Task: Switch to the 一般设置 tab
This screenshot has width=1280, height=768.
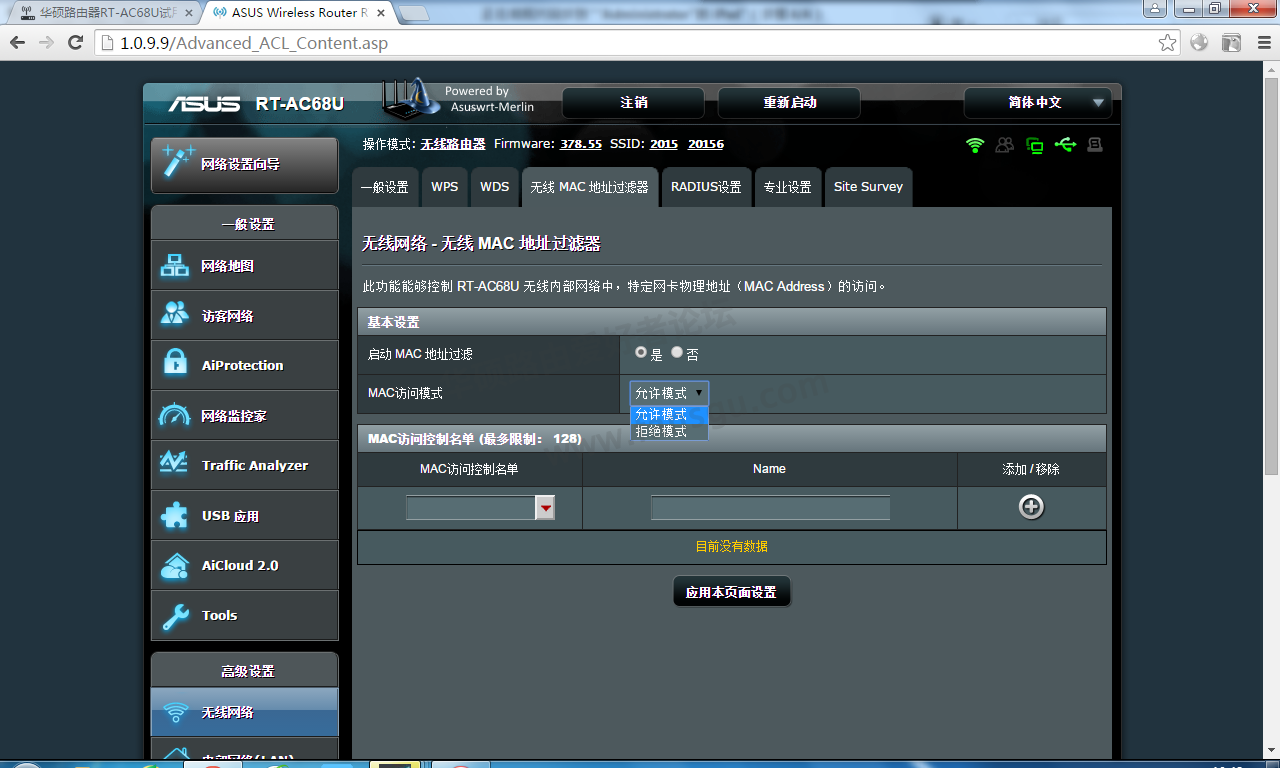Action: (385, 187)
